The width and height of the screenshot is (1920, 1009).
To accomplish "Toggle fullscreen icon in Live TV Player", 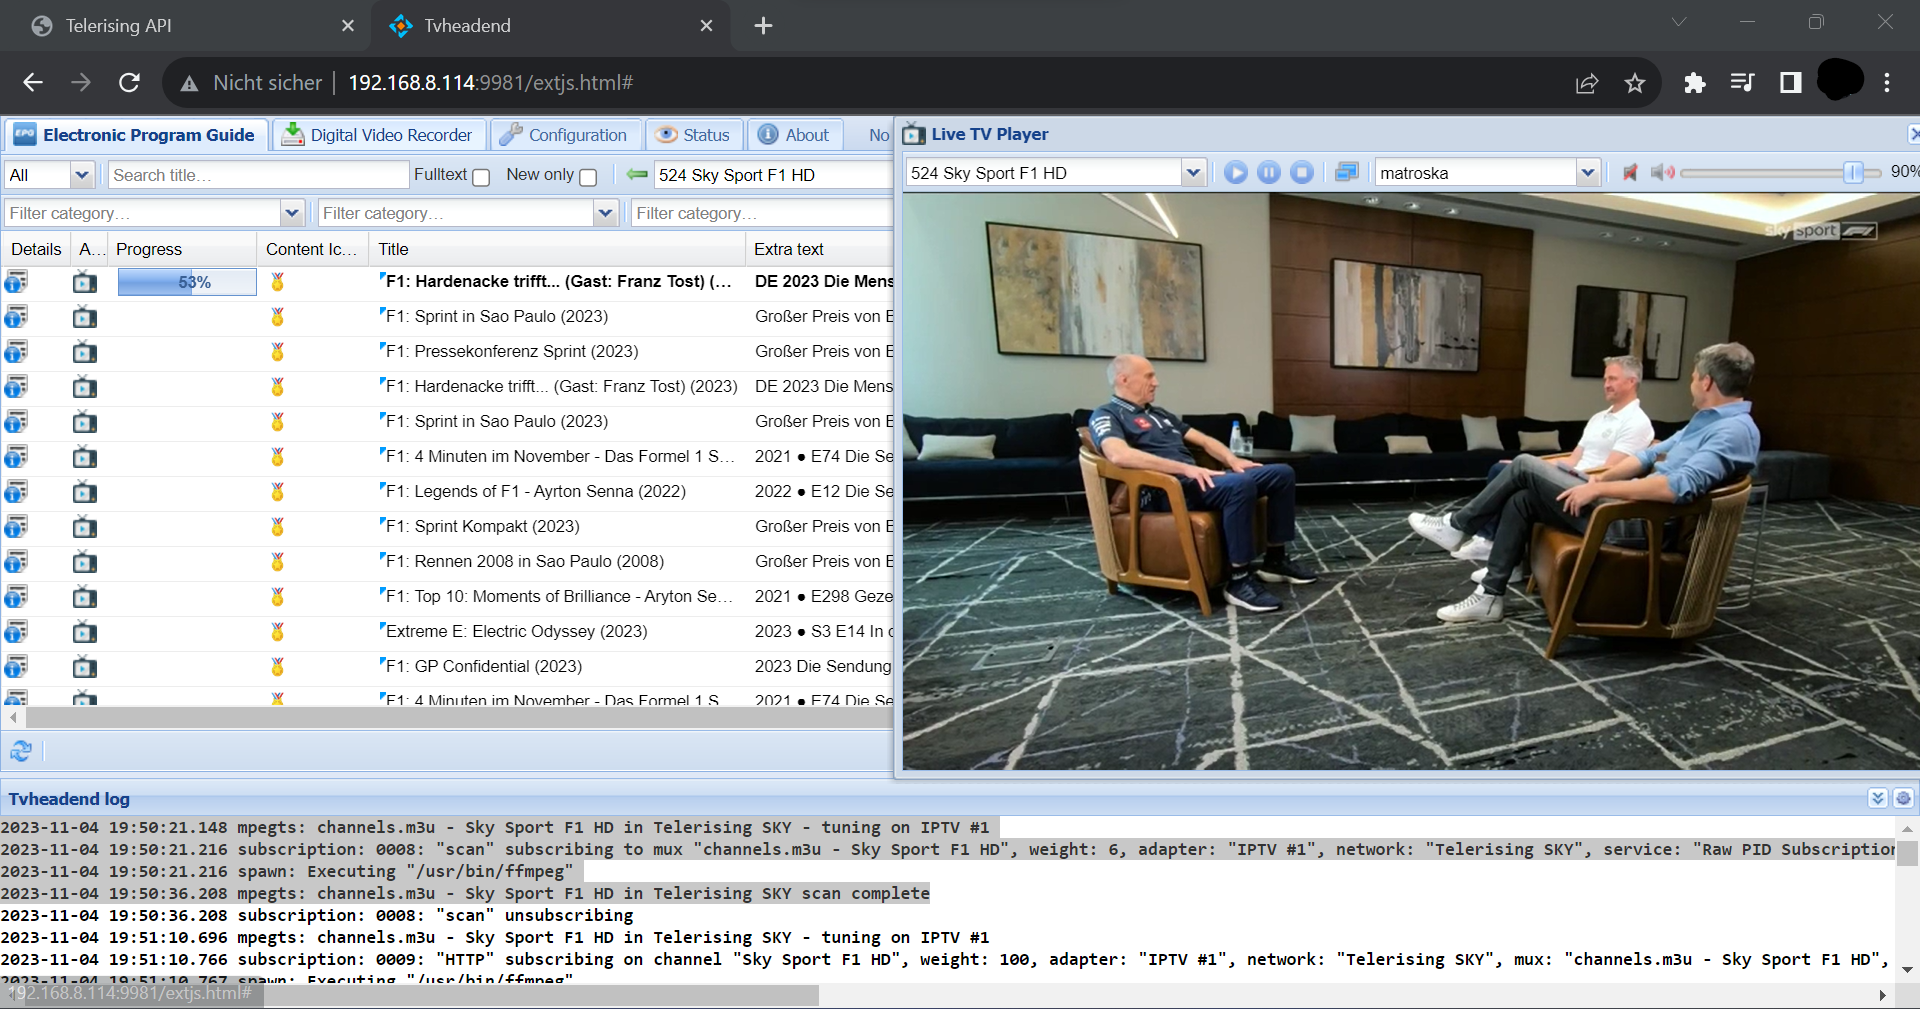I will coord(1346,173).
